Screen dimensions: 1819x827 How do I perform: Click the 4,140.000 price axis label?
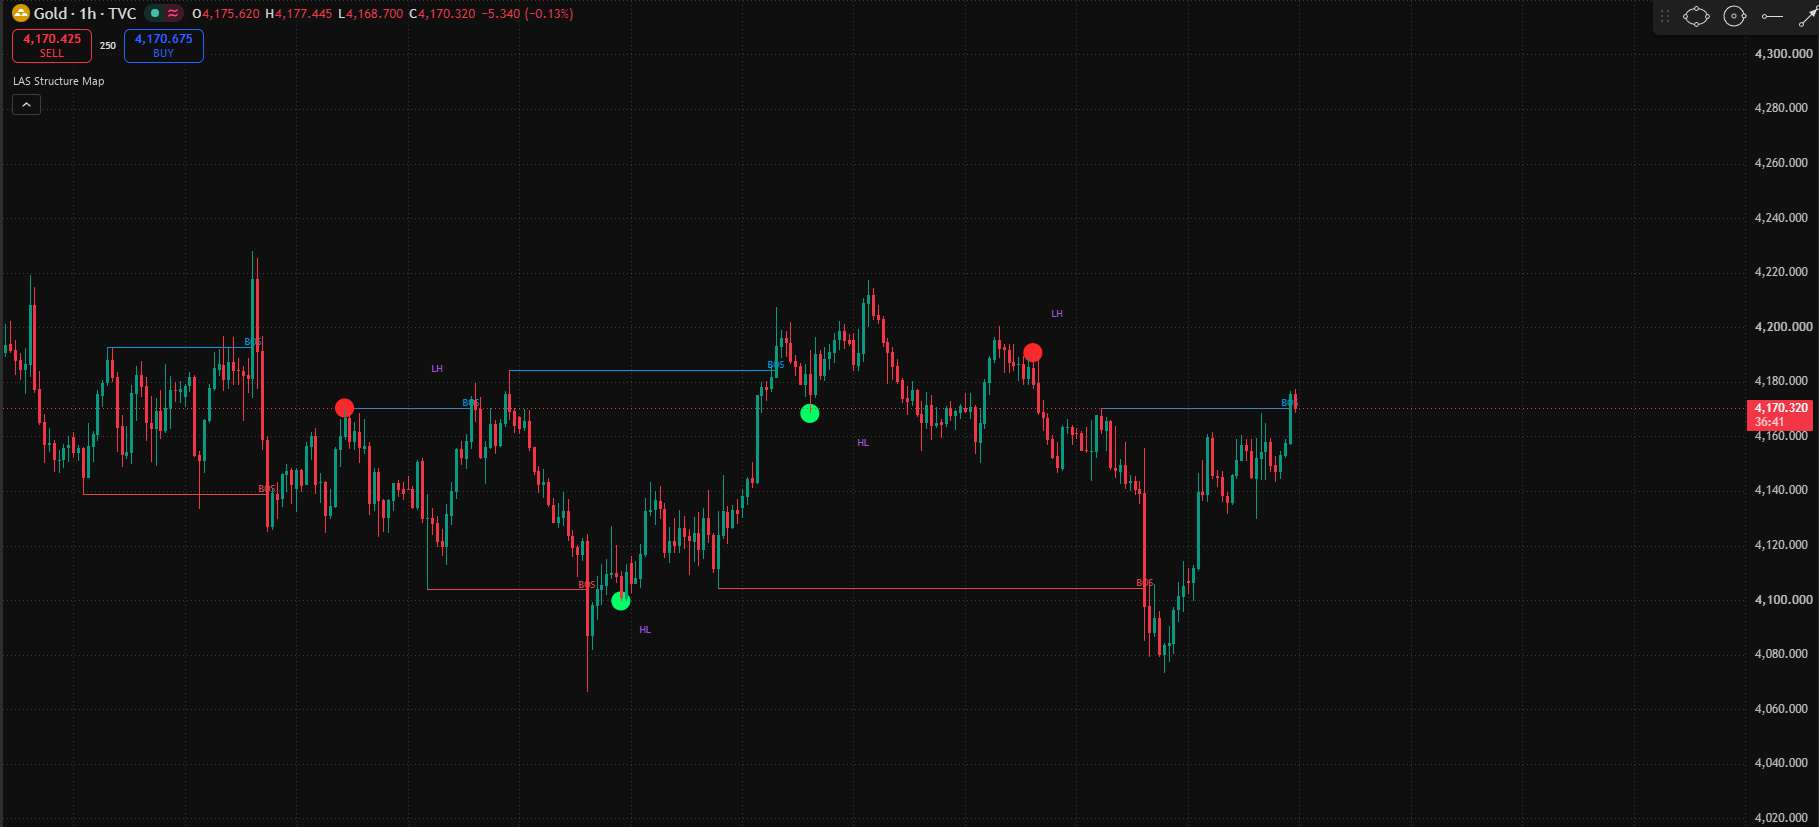(x=1783, y=490)
